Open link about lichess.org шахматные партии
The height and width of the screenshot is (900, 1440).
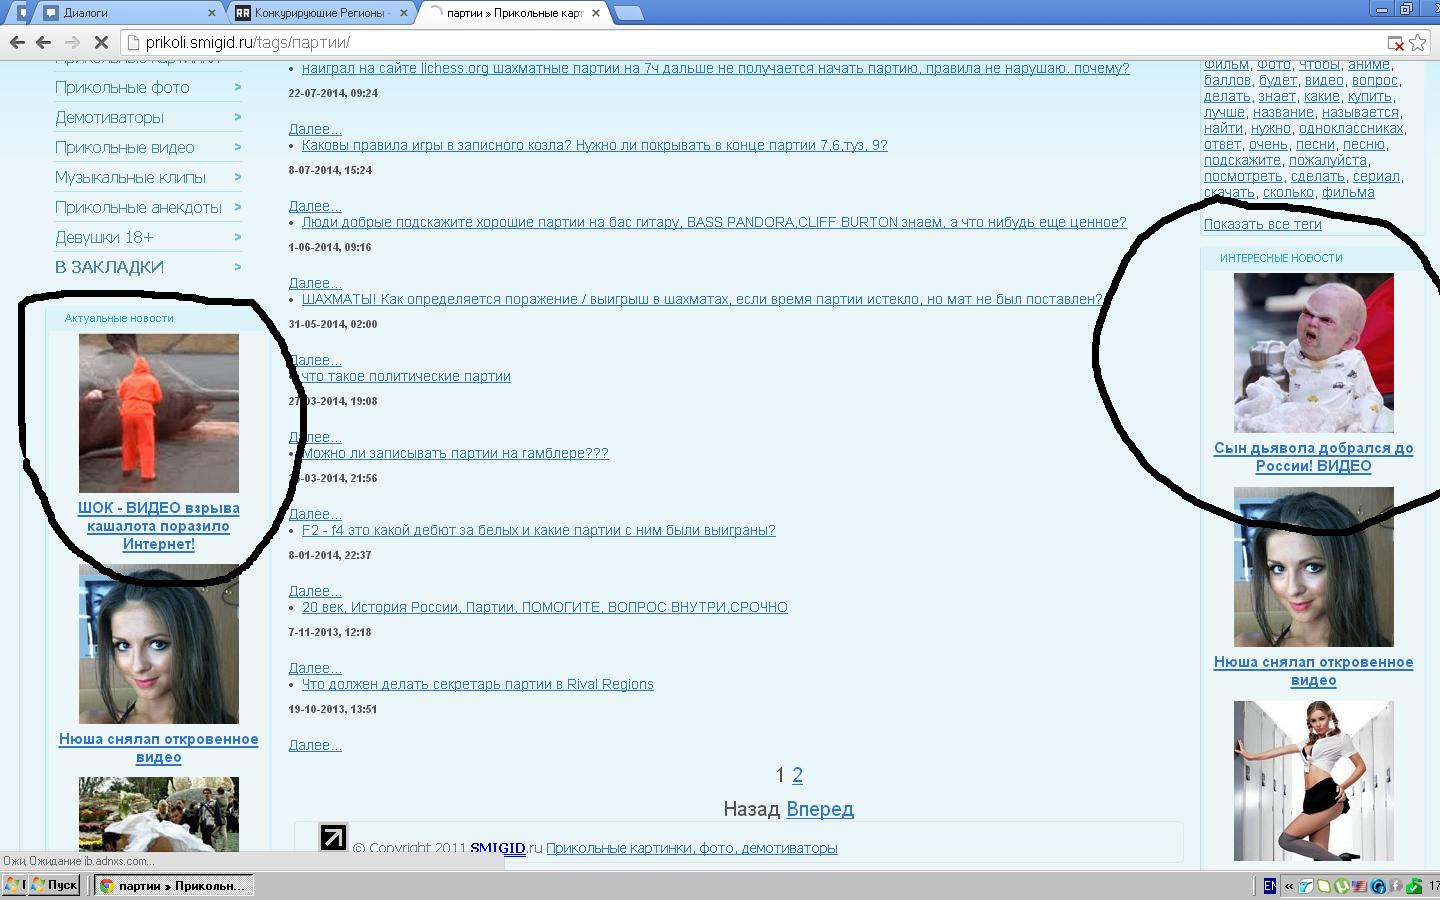(x=716, y=68)
